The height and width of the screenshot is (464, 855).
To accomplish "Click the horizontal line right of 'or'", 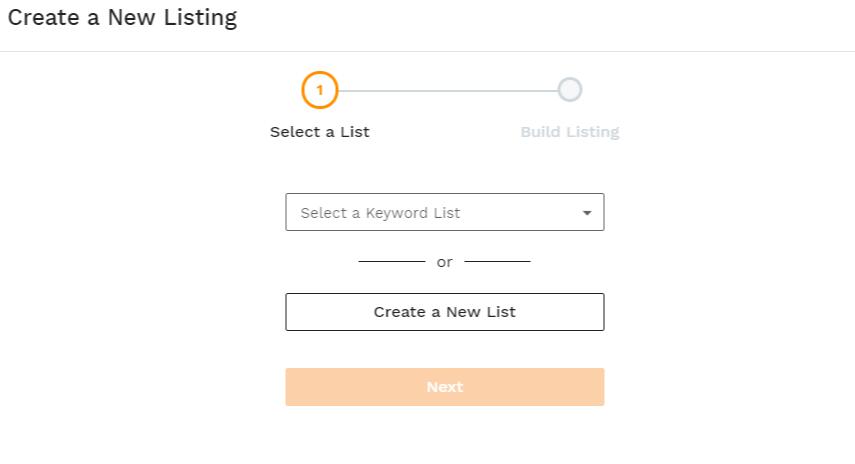I will coord(497,262).
